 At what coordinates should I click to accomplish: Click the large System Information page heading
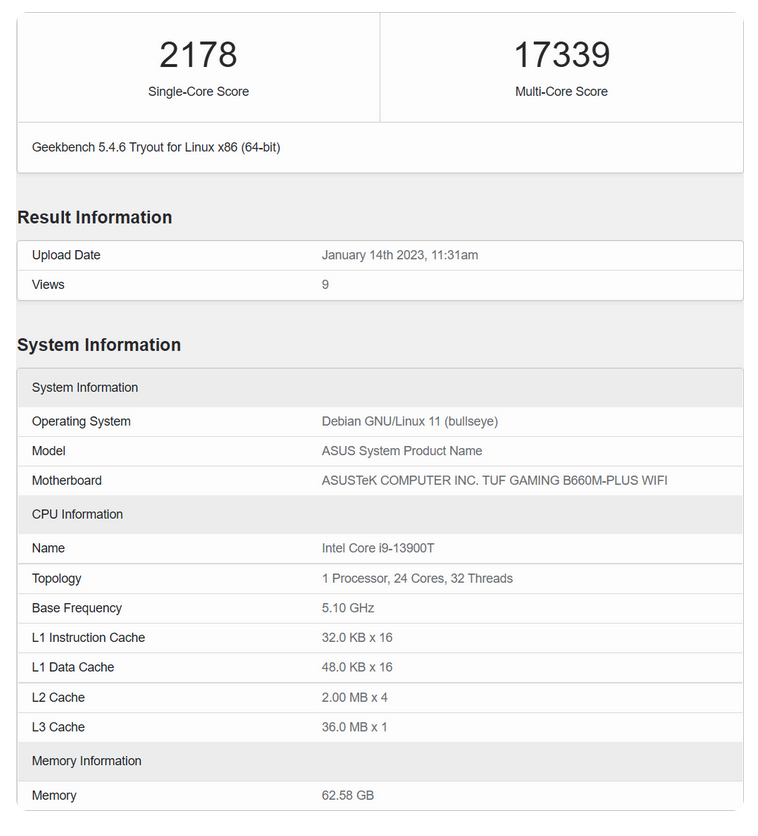click(x=99, y=345)
